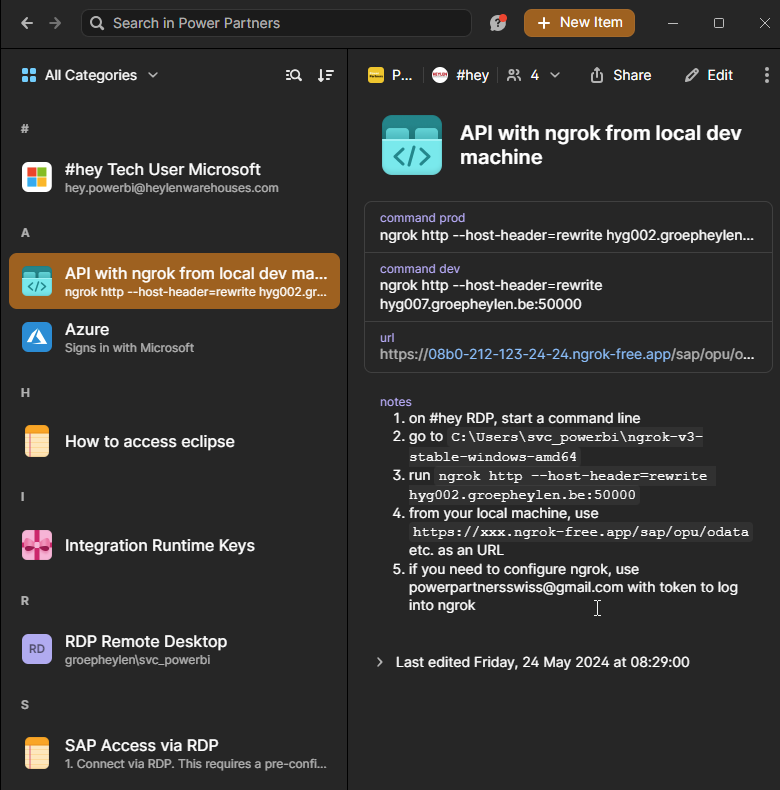780x790 pixels.
Task: Click the Microsoft logo icon in list
Action: point(37,177)
